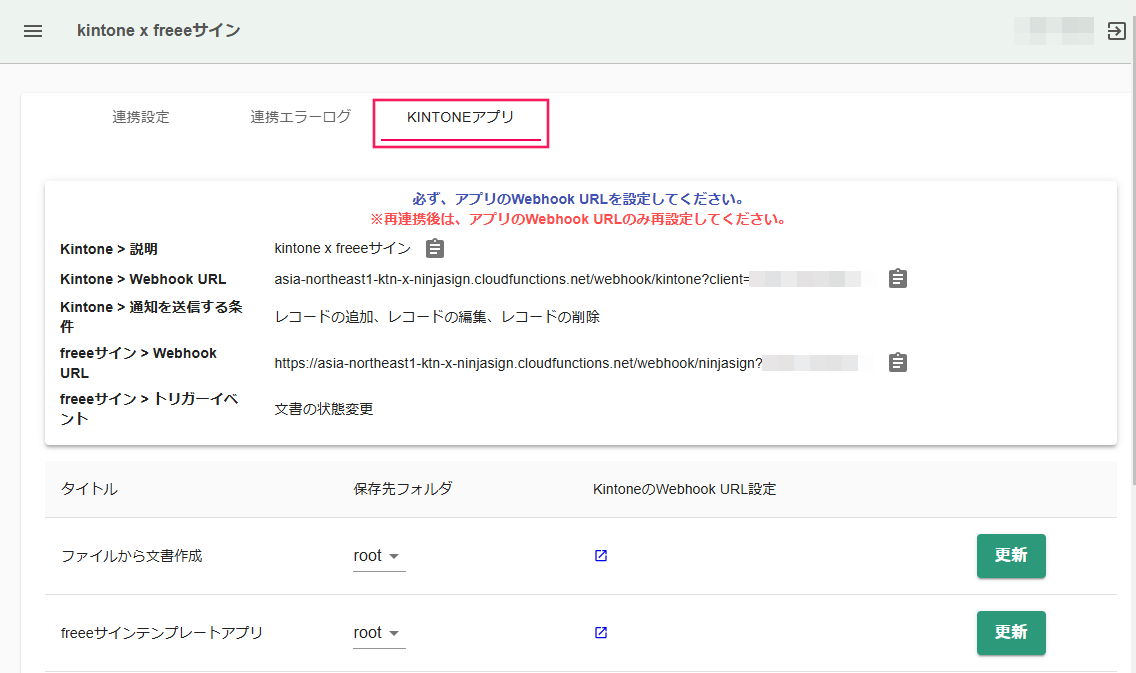1136x673 pixels.
Task: Click the 文書の状態変更 trigger event value
Action: [324, 409]
